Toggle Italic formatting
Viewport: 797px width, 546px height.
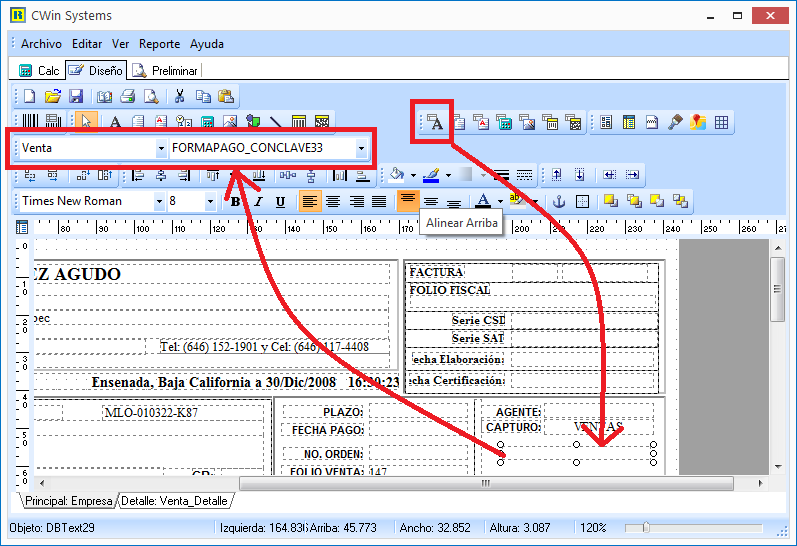pyautogui.click(x=258, y=201)
